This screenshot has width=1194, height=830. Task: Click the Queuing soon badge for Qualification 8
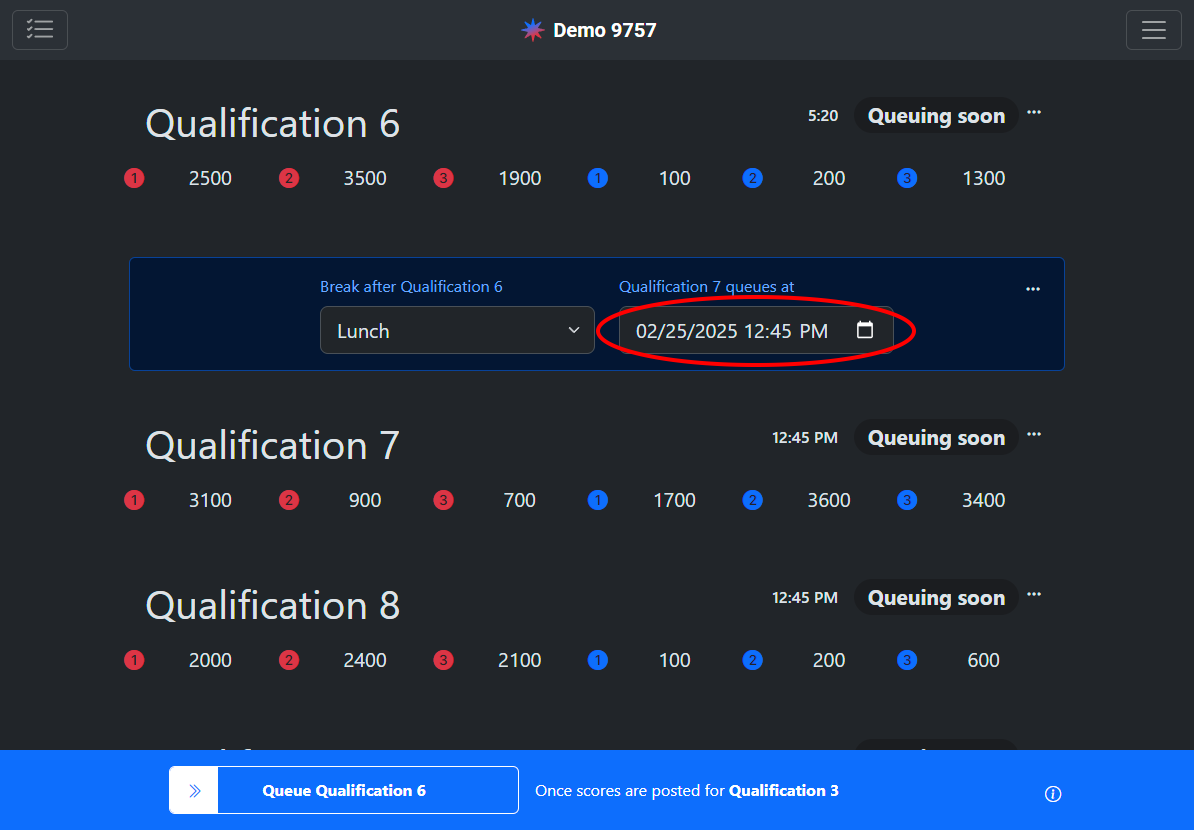935,598
